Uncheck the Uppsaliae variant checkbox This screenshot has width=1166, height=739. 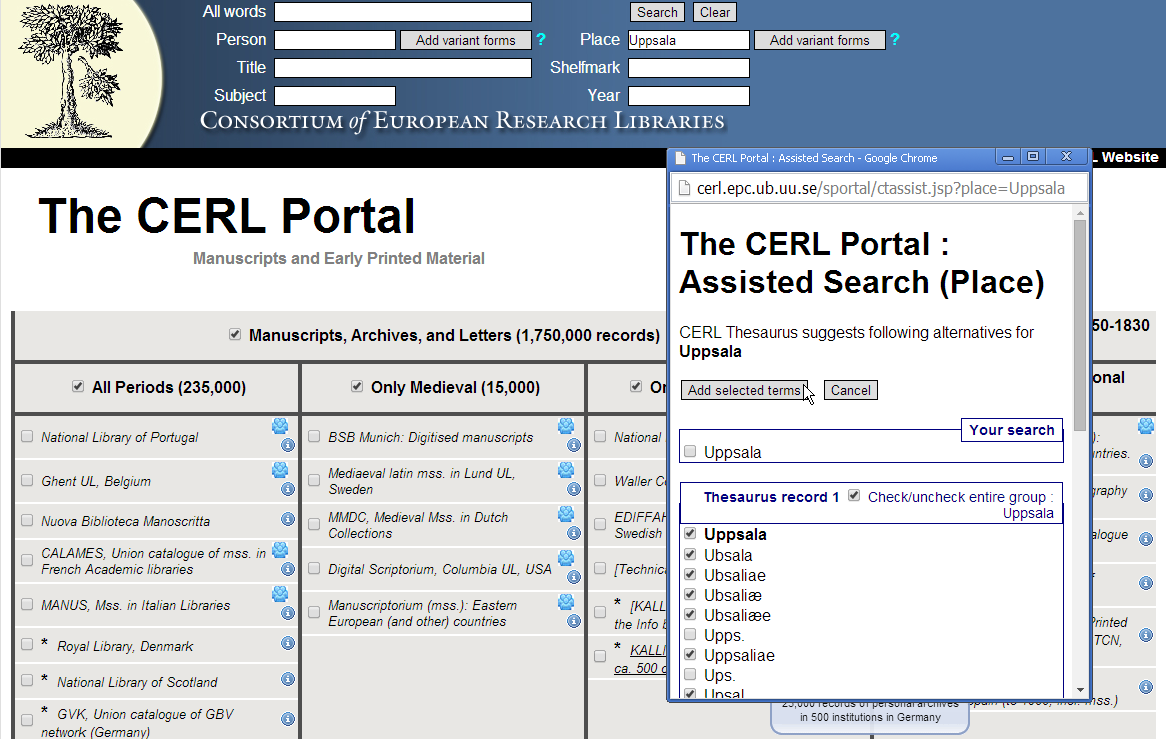tap(690, 655)
